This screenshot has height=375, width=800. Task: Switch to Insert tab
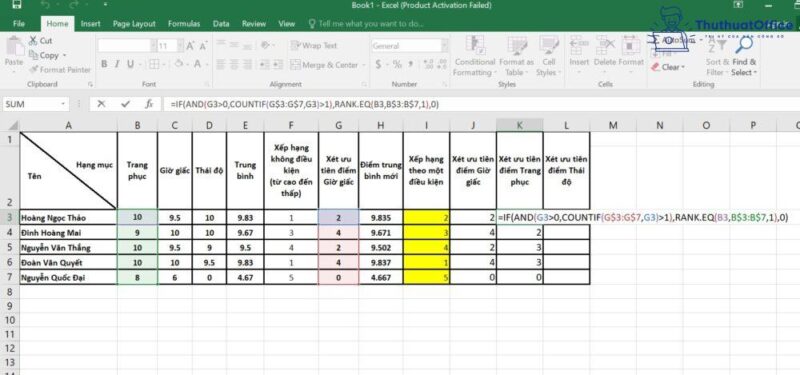(x=90, y=23)
